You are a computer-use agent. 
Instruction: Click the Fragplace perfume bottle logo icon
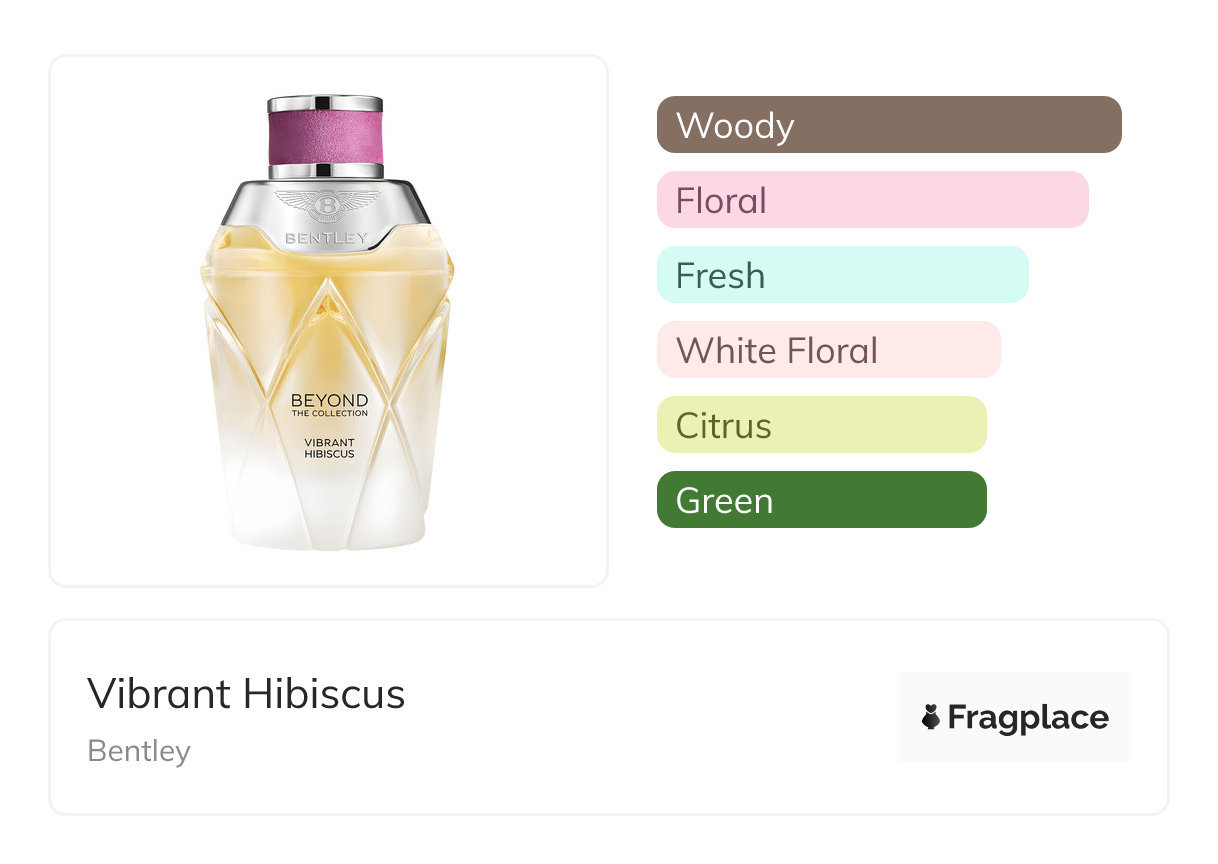tap(931, 717)
